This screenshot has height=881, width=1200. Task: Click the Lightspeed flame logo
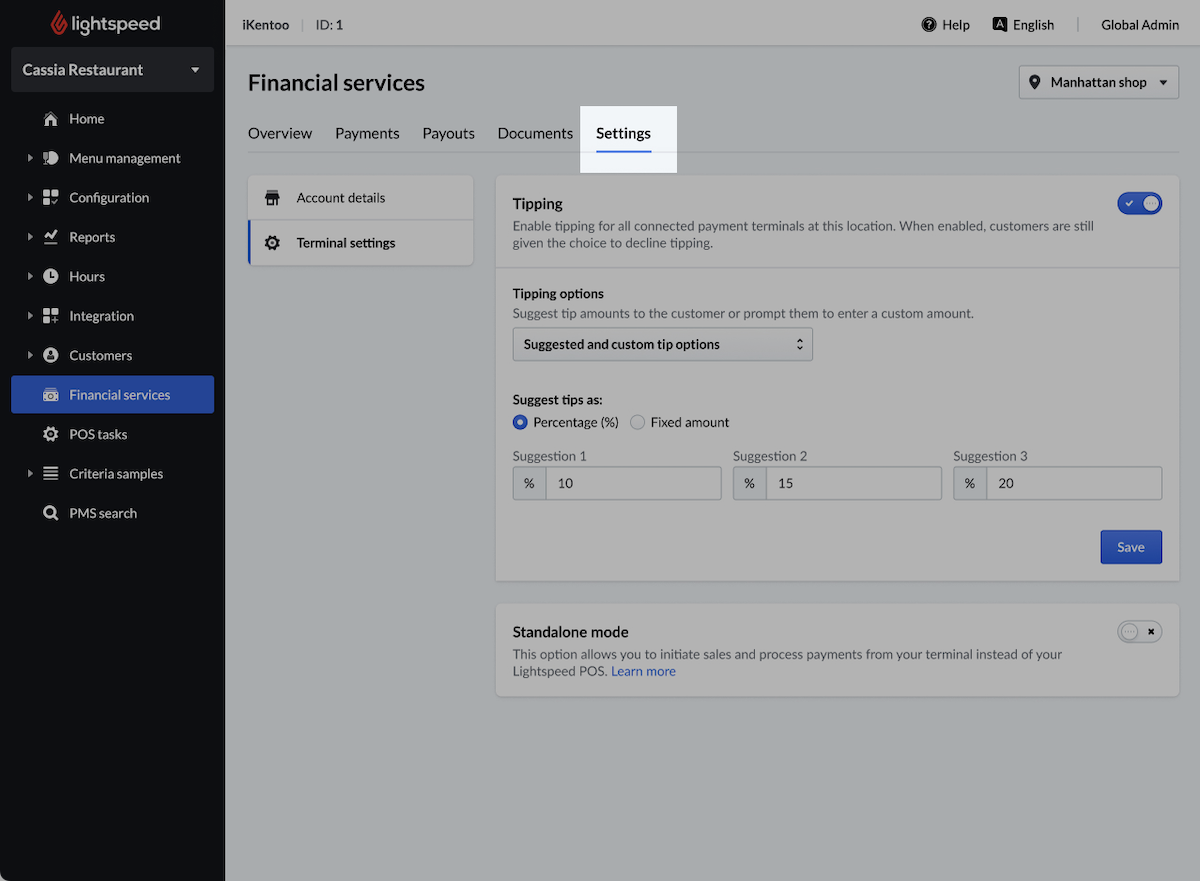point(60,22)
